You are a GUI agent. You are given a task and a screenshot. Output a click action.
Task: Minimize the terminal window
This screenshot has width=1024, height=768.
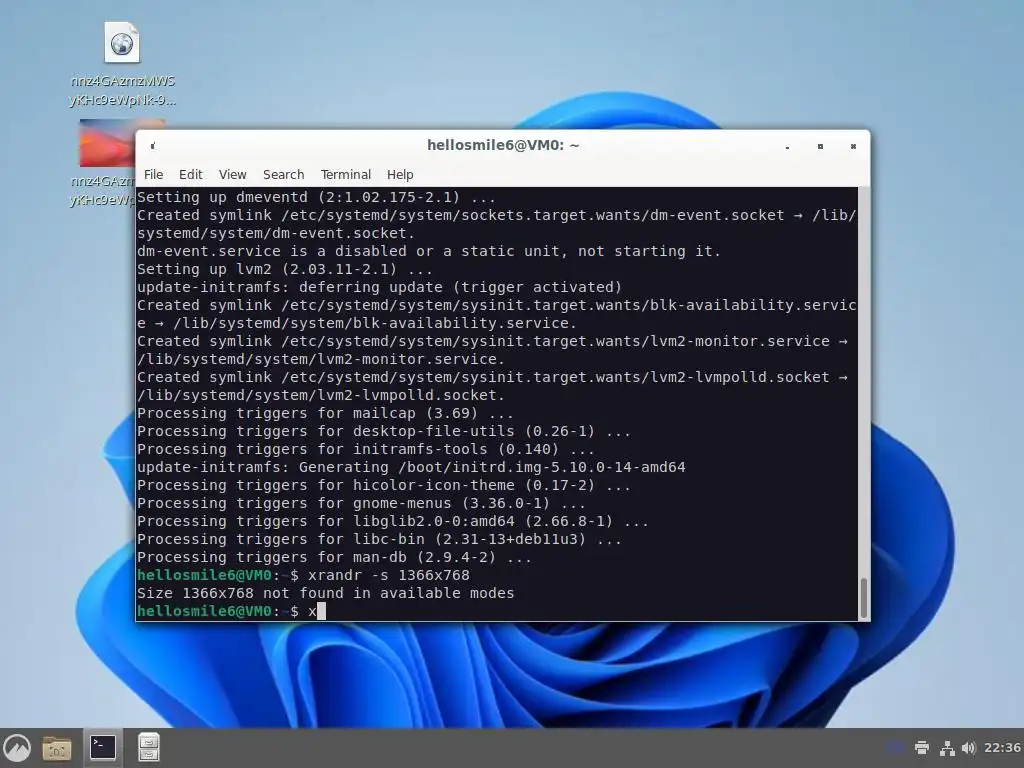[x=788, y=146]
